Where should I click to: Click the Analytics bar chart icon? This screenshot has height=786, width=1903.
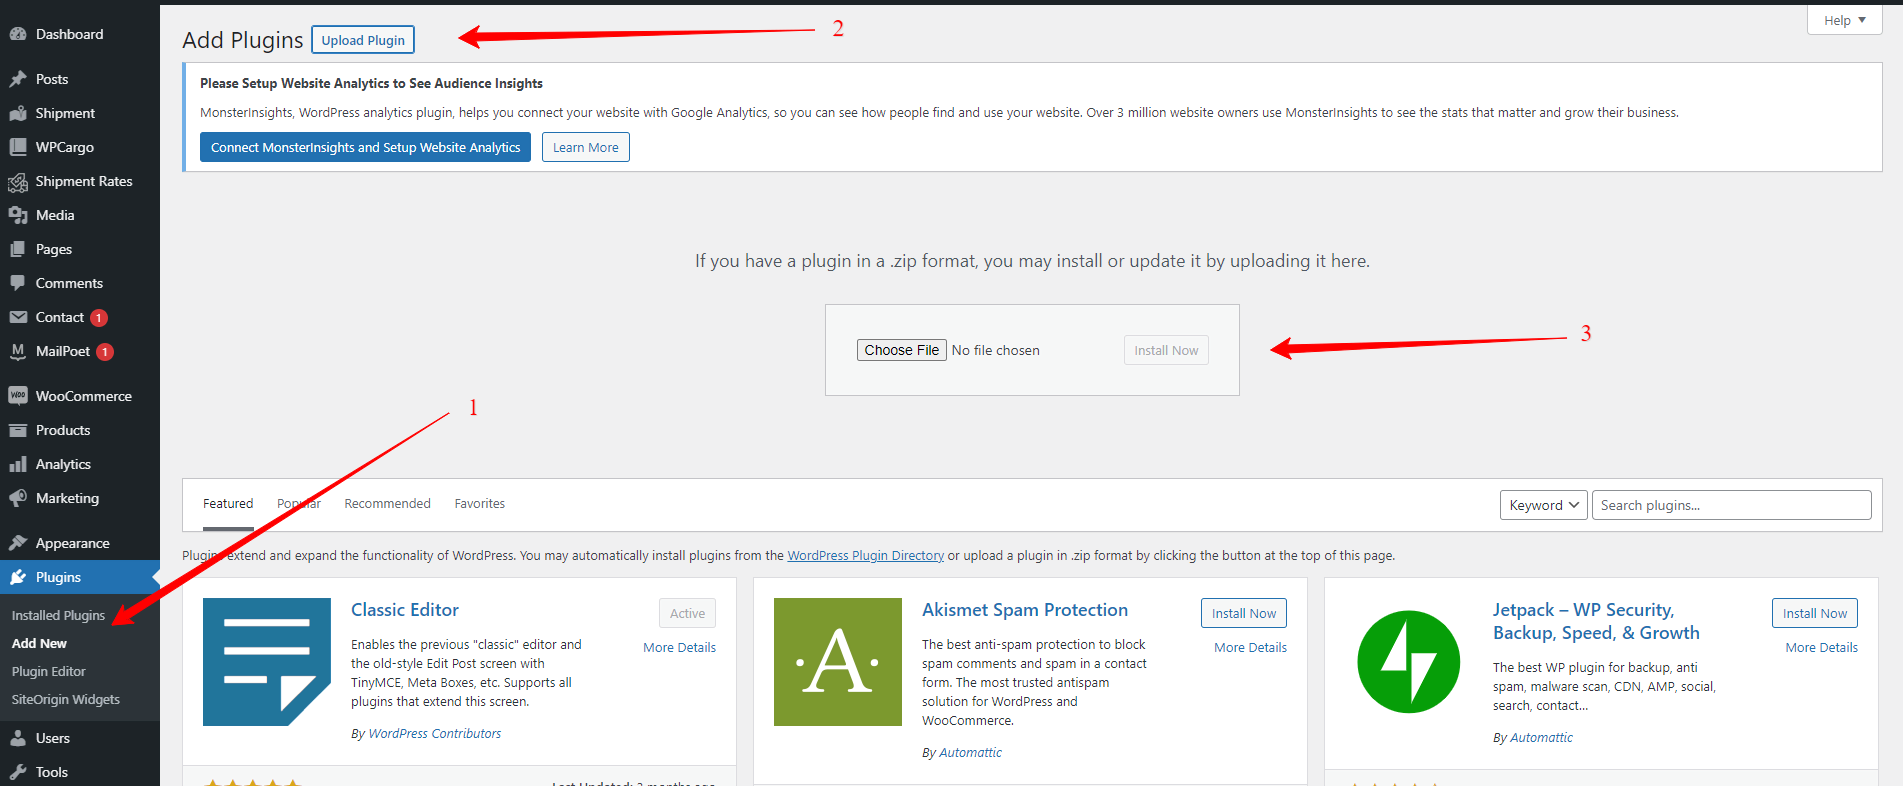18,464
